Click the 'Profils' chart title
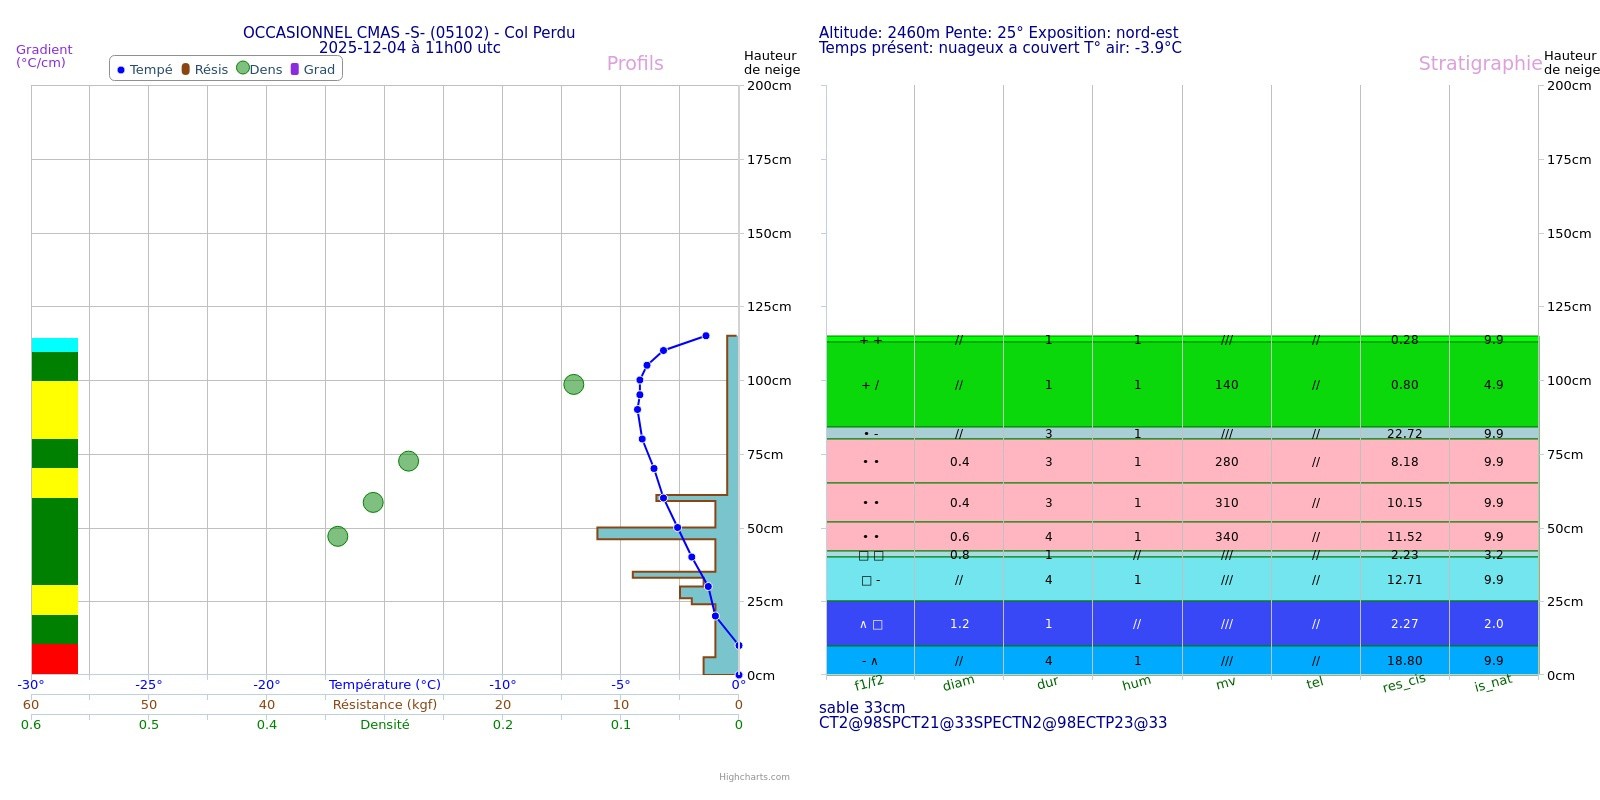 click(x=635, y=63)
